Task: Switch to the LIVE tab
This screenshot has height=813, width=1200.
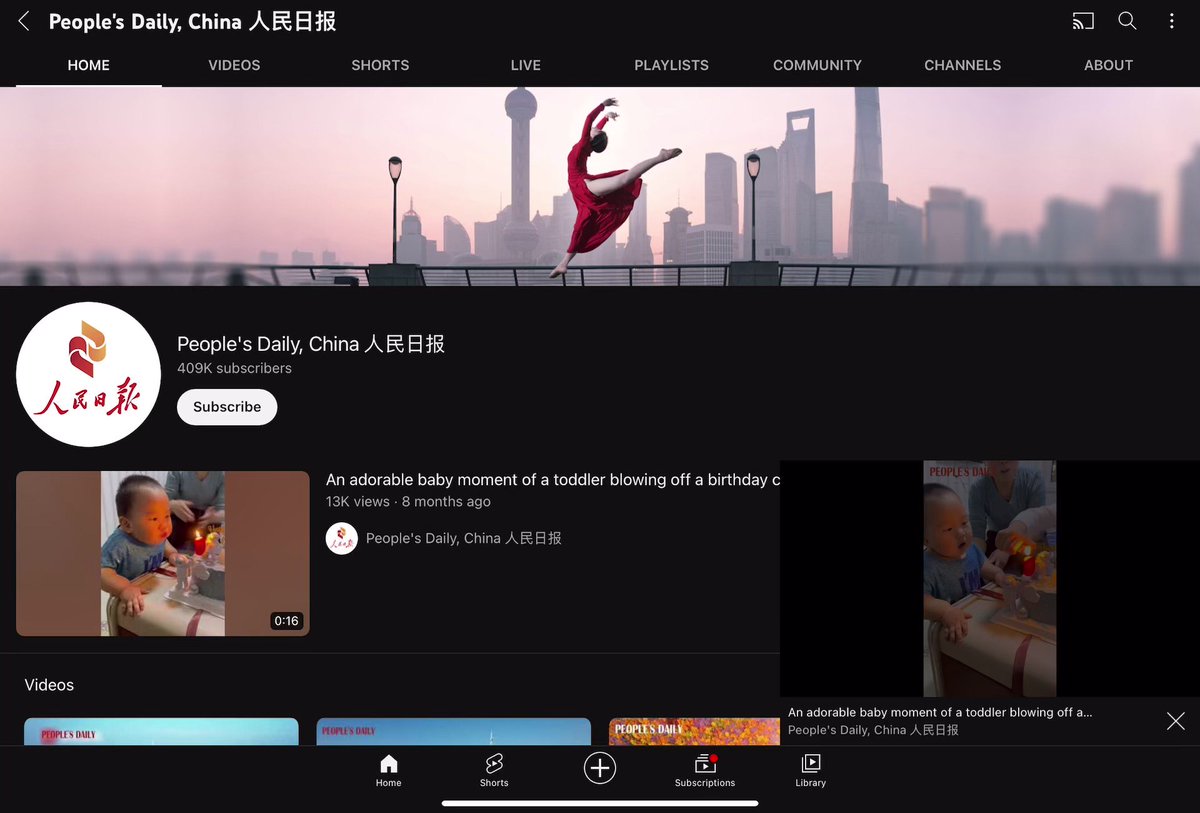Action: pos(526,65)
